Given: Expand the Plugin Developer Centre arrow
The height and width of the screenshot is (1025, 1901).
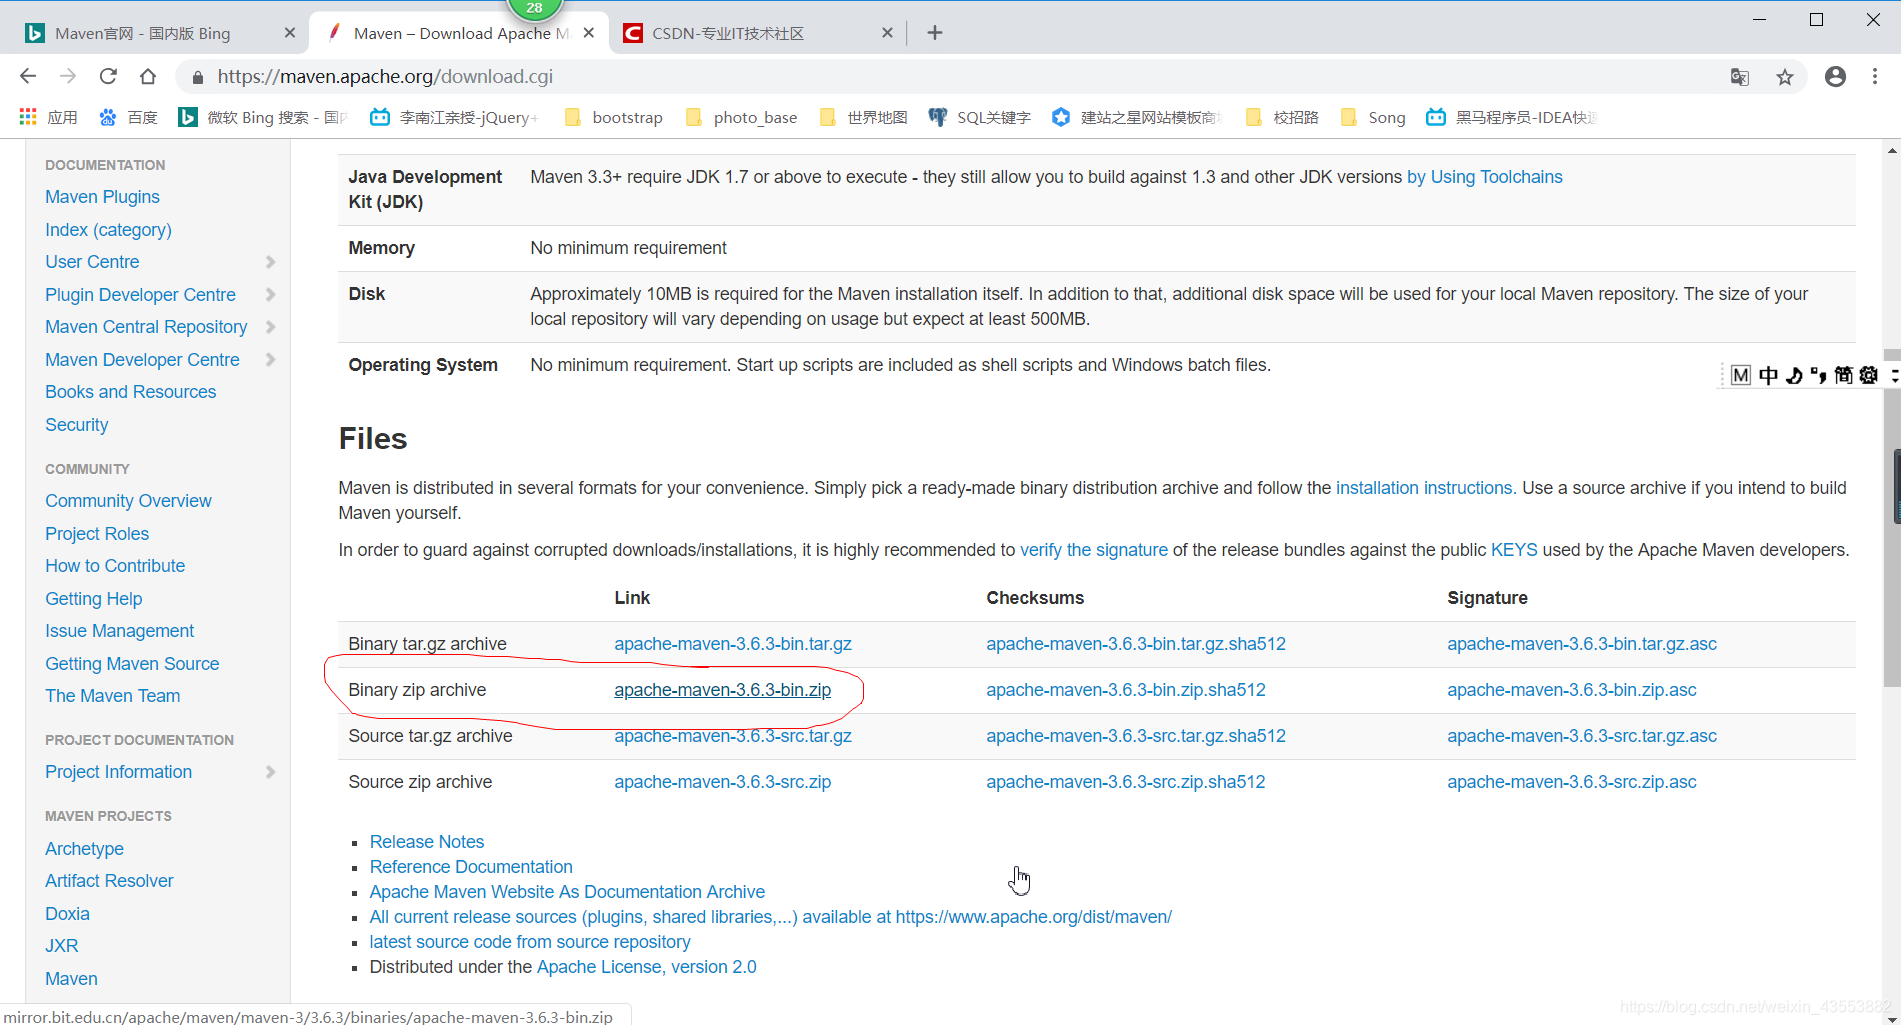Looking at the screenshot, I should pyautogui.click(x=270, y=295).
